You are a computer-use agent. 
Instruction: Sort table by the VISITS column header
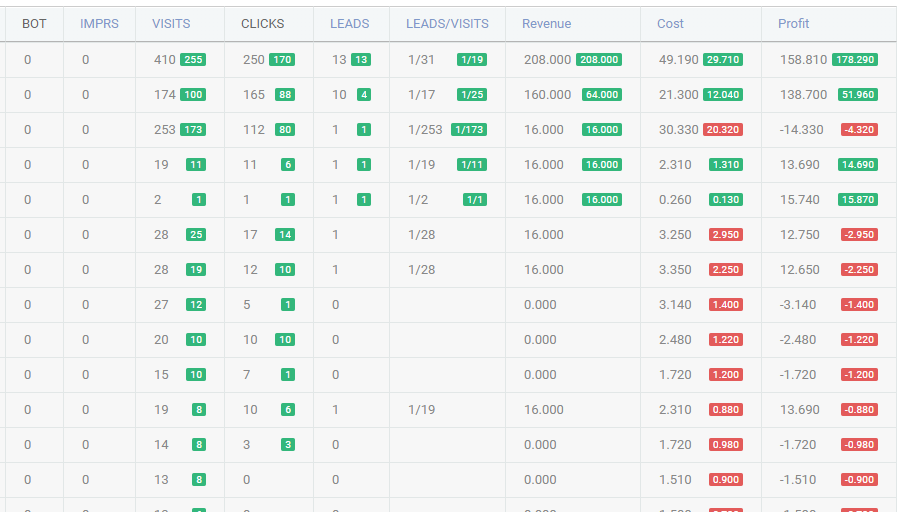click(x=171, y=24)
